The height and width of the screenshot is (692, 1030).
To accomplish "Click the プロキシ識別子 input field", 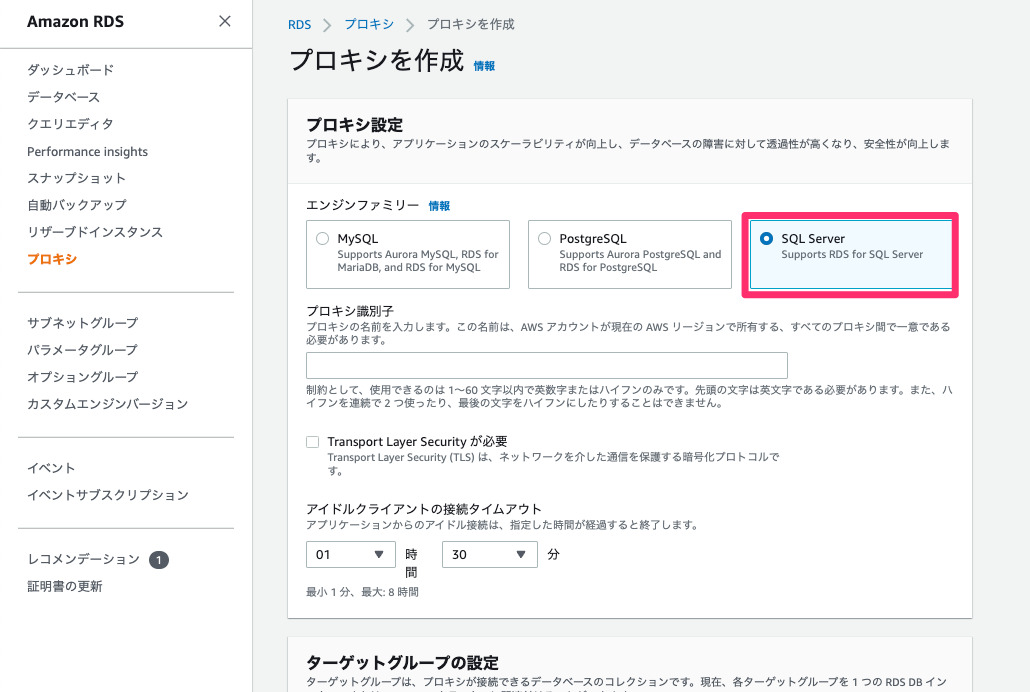I will pos(546,364).
